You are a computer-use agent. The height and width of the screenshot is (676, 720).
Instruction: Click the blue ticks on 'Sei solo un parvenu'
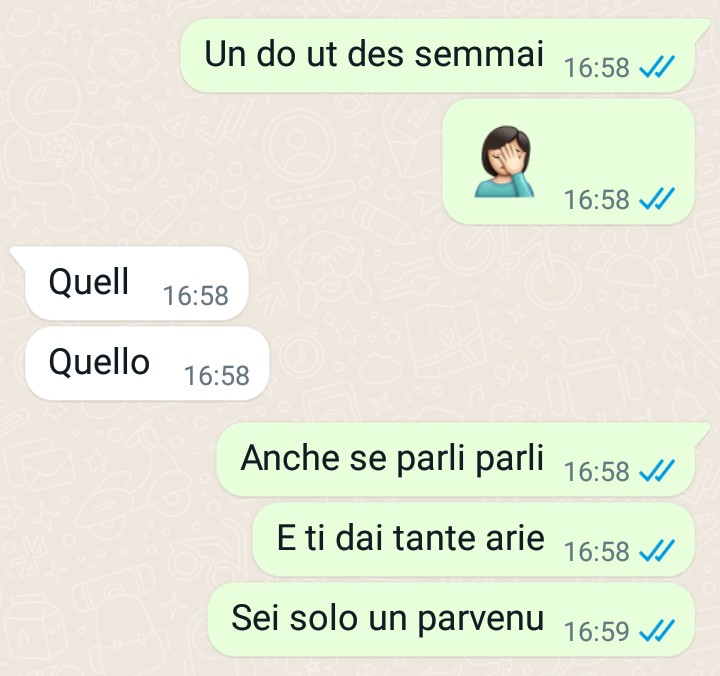click(657, 631)
